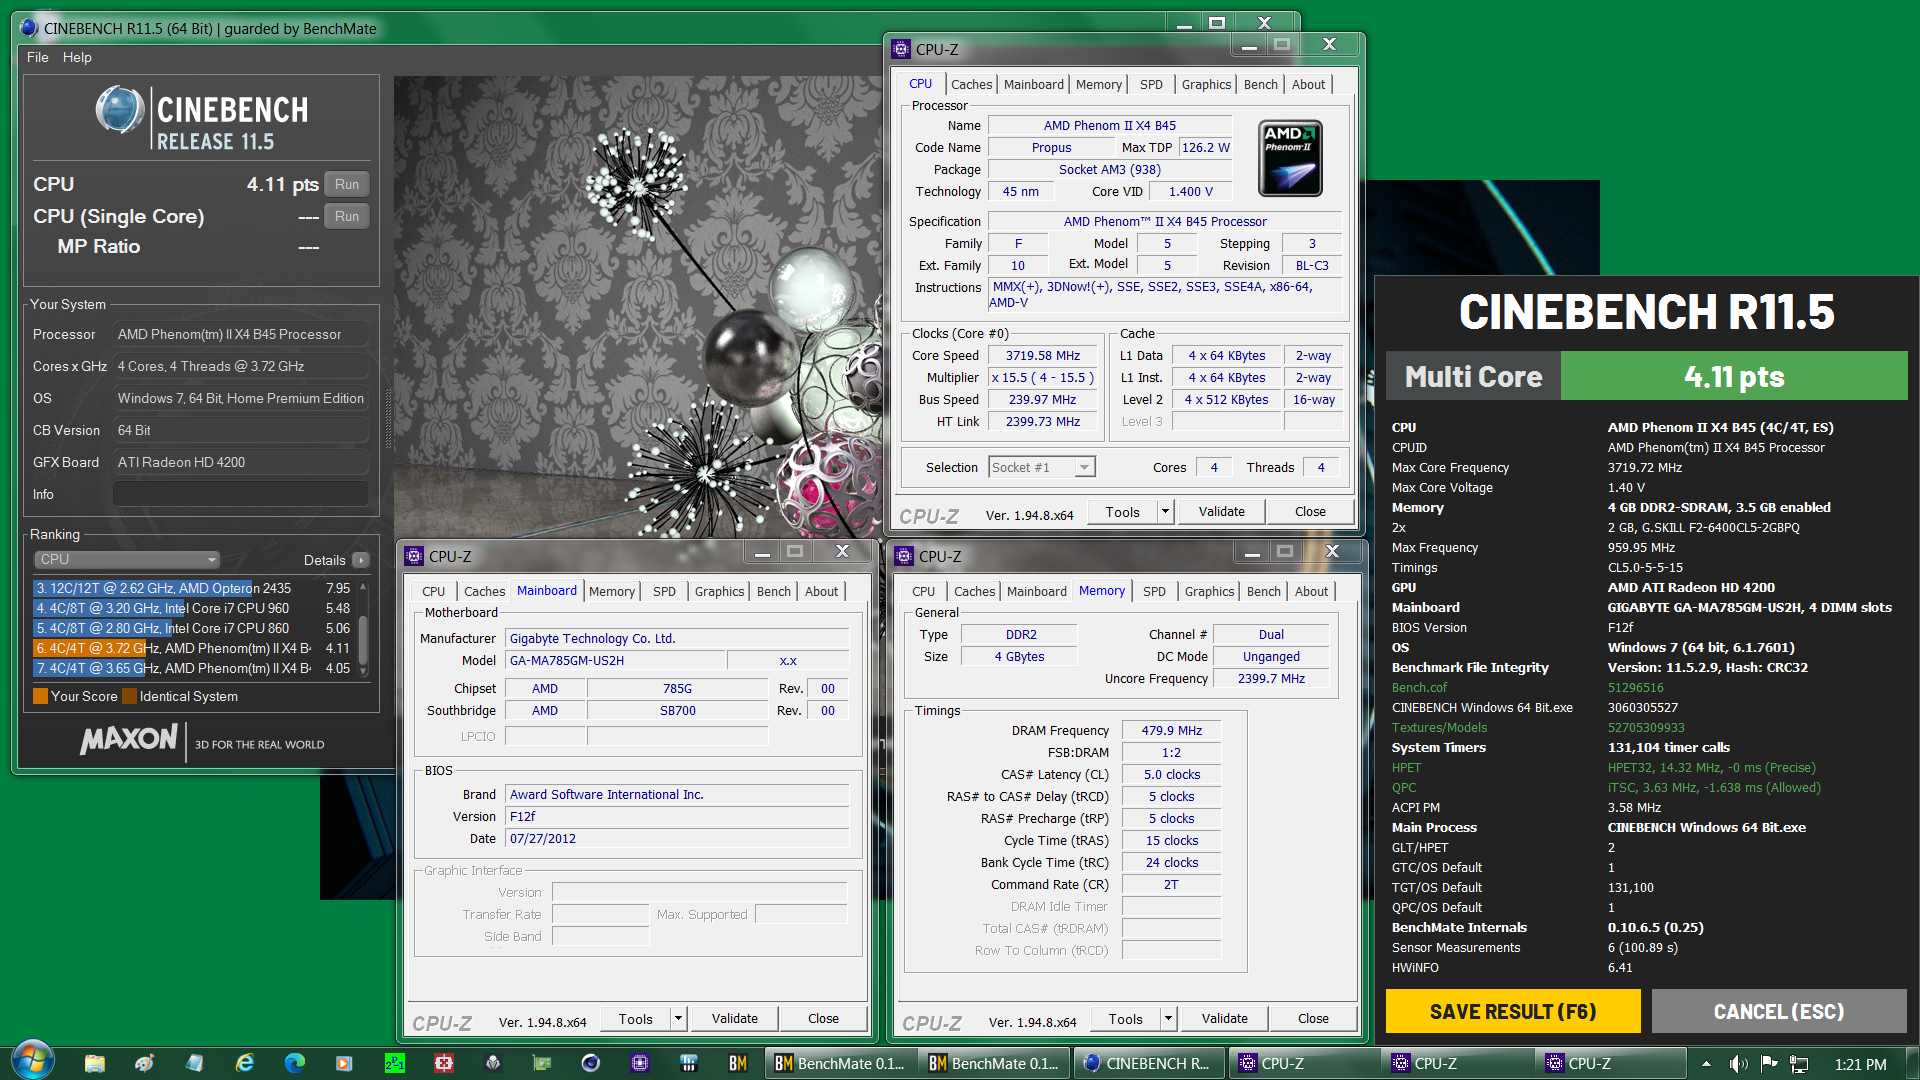Open Bench tab in top CPU-Z window
1920x1080 pixels.
(x=1260, y=85)
